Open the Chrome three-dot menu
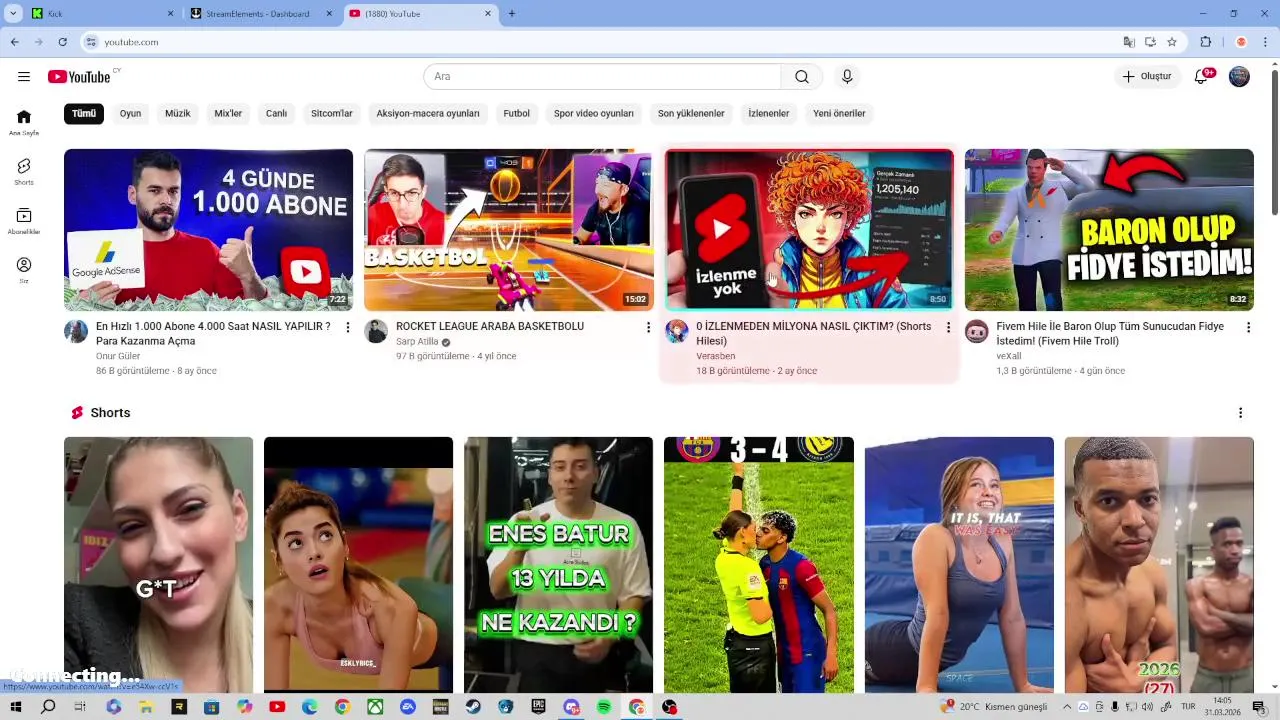 coord(1266,42)
